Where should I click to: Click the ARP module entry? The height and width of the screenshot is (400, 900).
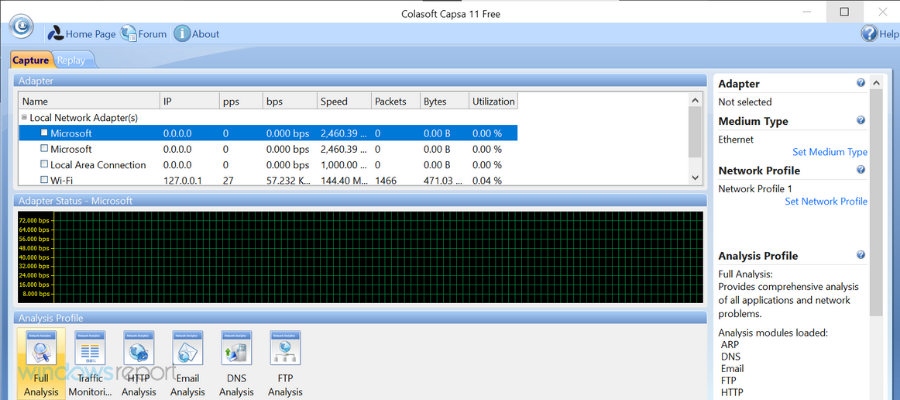coord(730,345)
